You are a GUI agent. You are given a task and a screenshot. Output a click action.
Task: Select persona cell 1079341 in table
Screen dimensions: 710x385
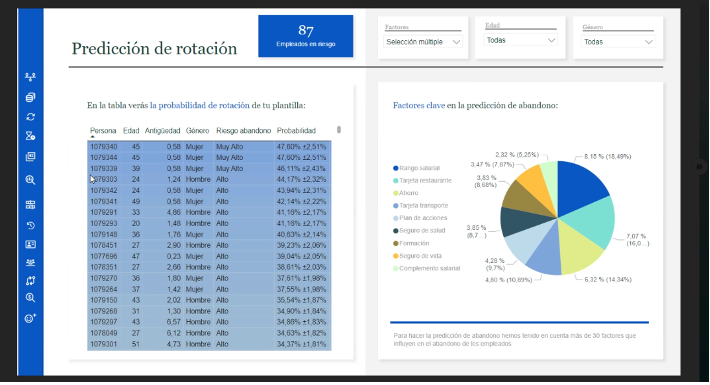(x=103, y=202)
